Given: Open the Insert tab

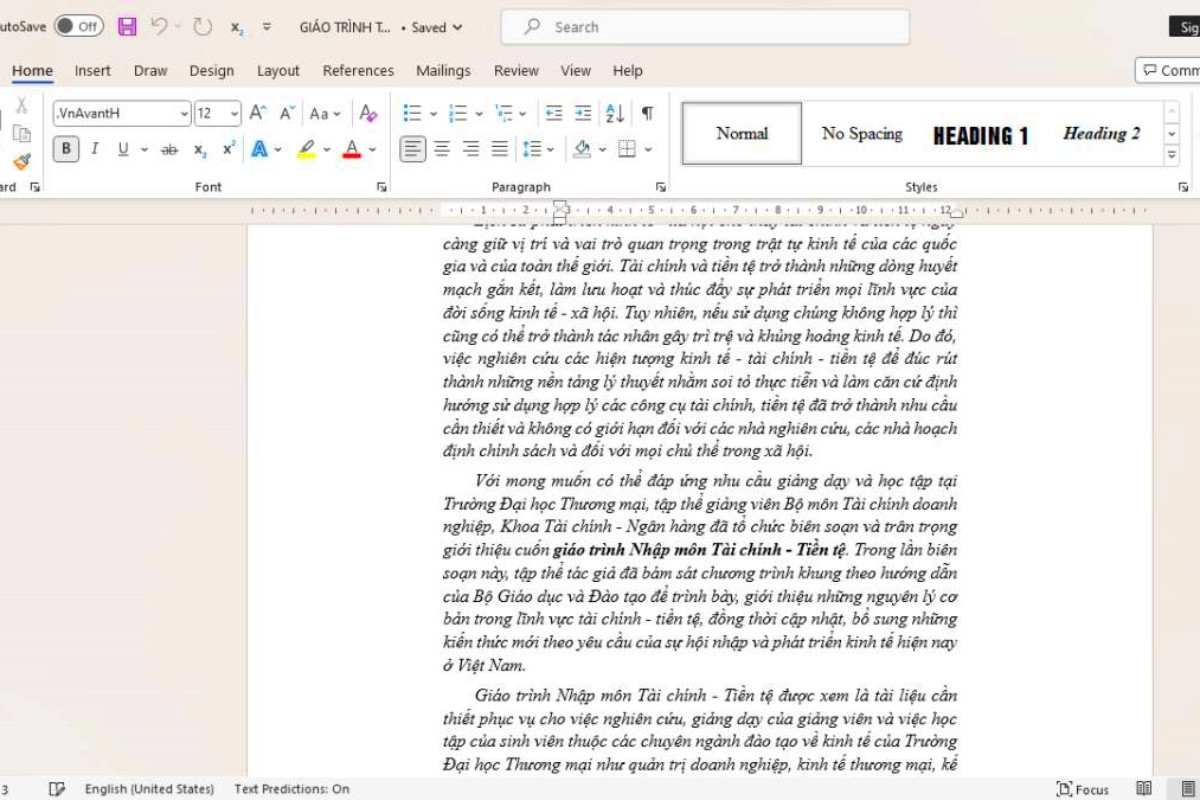Looking at the screenshot, I should pos(93,70).
